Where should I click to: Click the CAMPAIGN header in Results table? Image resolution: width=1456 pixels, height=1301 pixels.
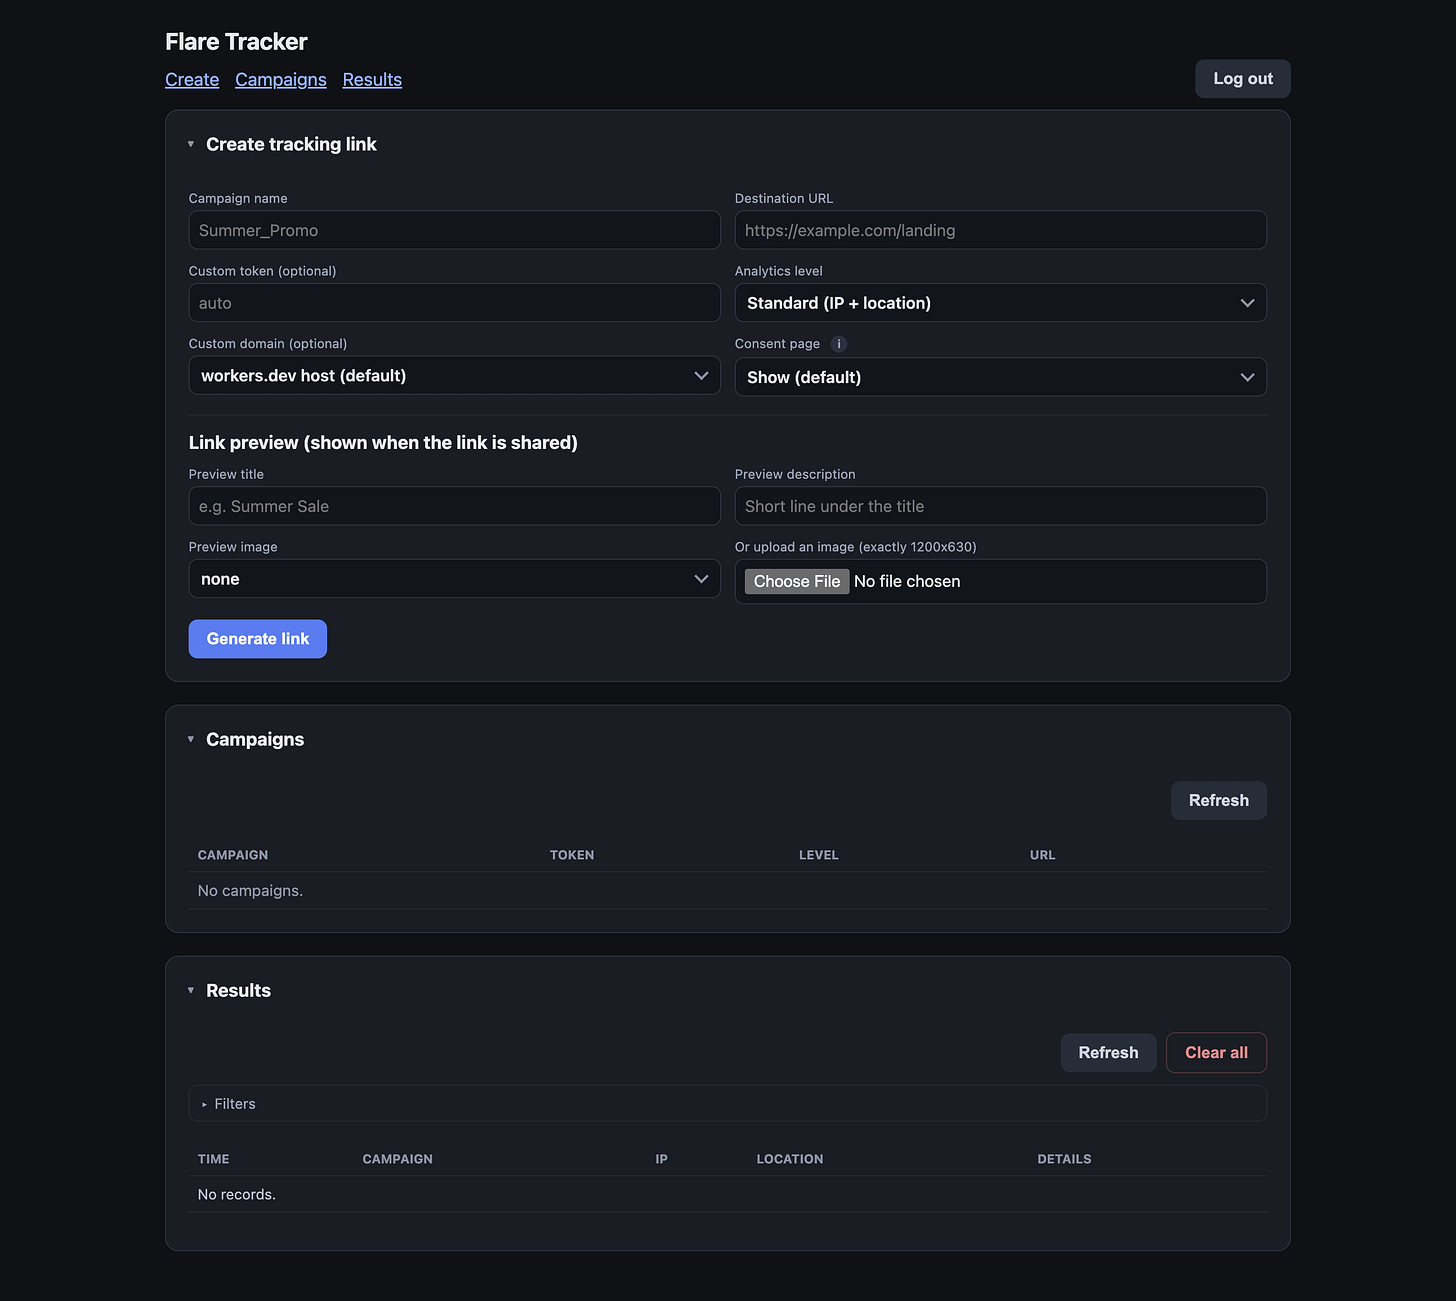point(397,1159)
